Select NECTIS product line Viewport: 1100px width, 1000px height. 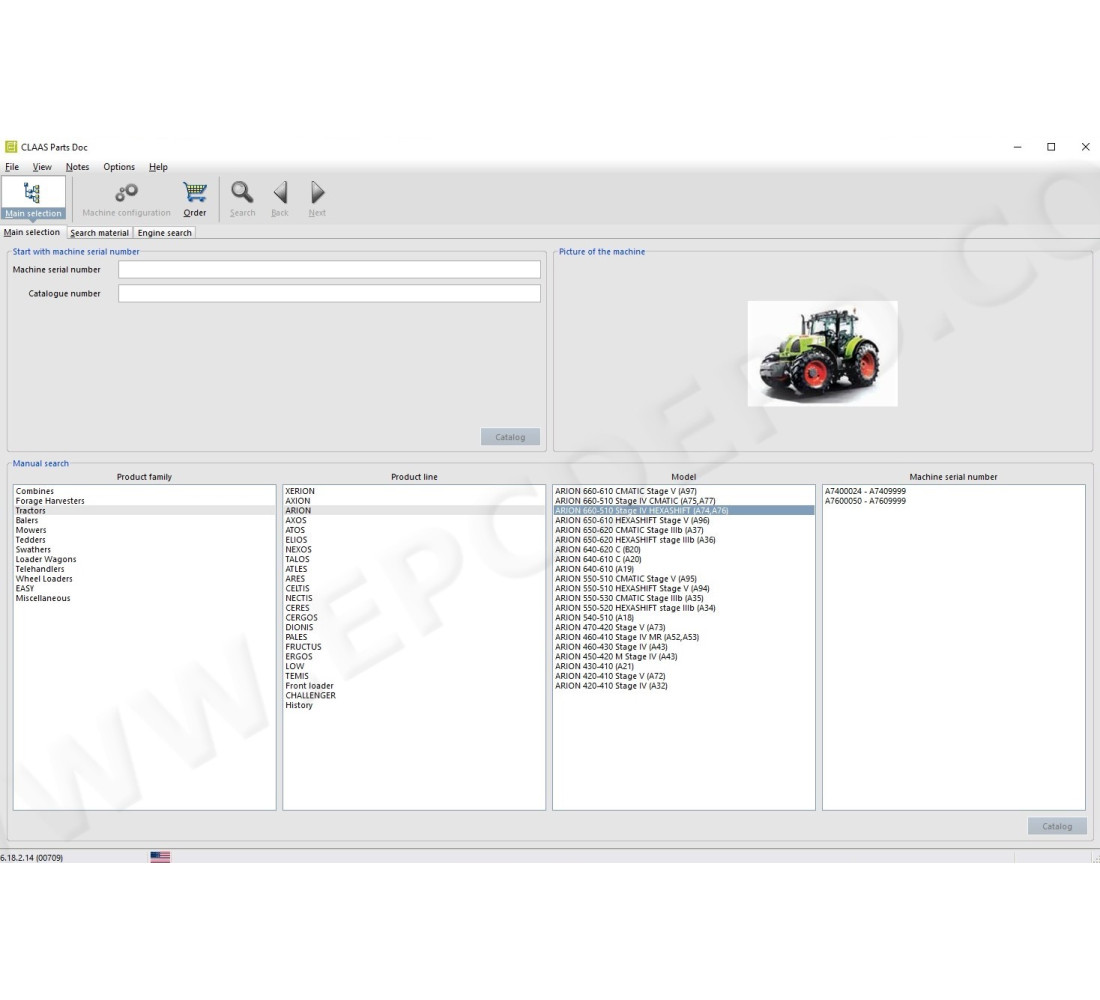414,599
